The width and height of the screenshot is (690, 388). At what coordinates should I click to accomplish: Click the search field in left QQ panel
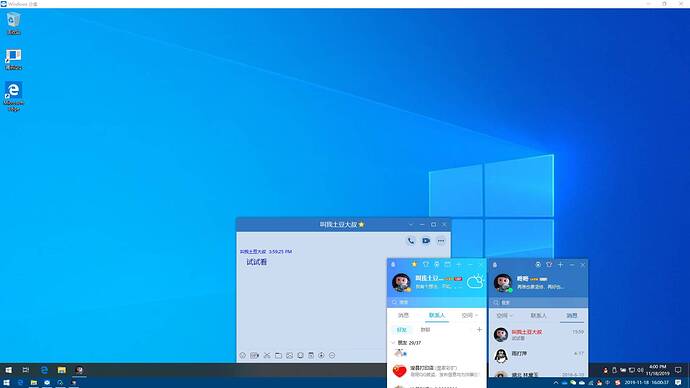[x=437, y=302]
